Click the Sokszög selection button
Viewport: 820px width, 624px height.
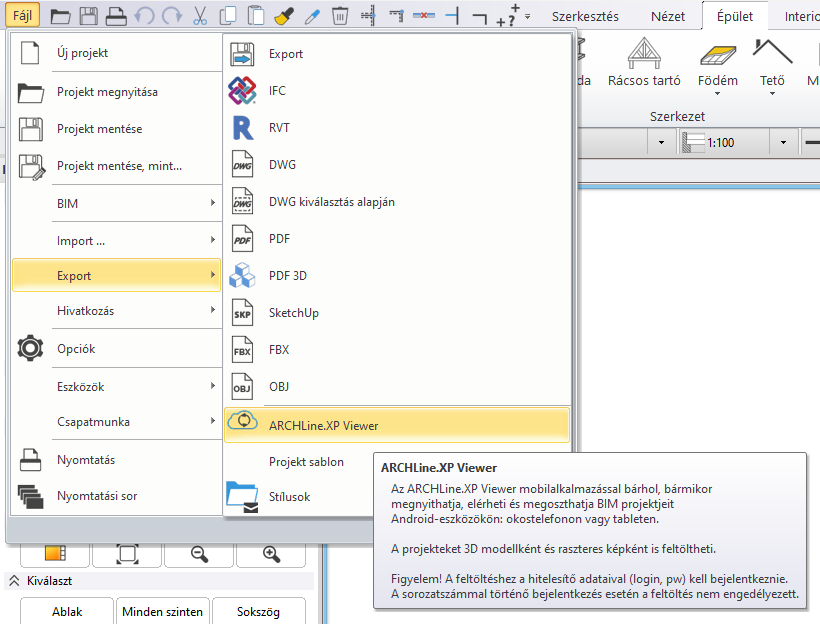click(x=258, y=611)
